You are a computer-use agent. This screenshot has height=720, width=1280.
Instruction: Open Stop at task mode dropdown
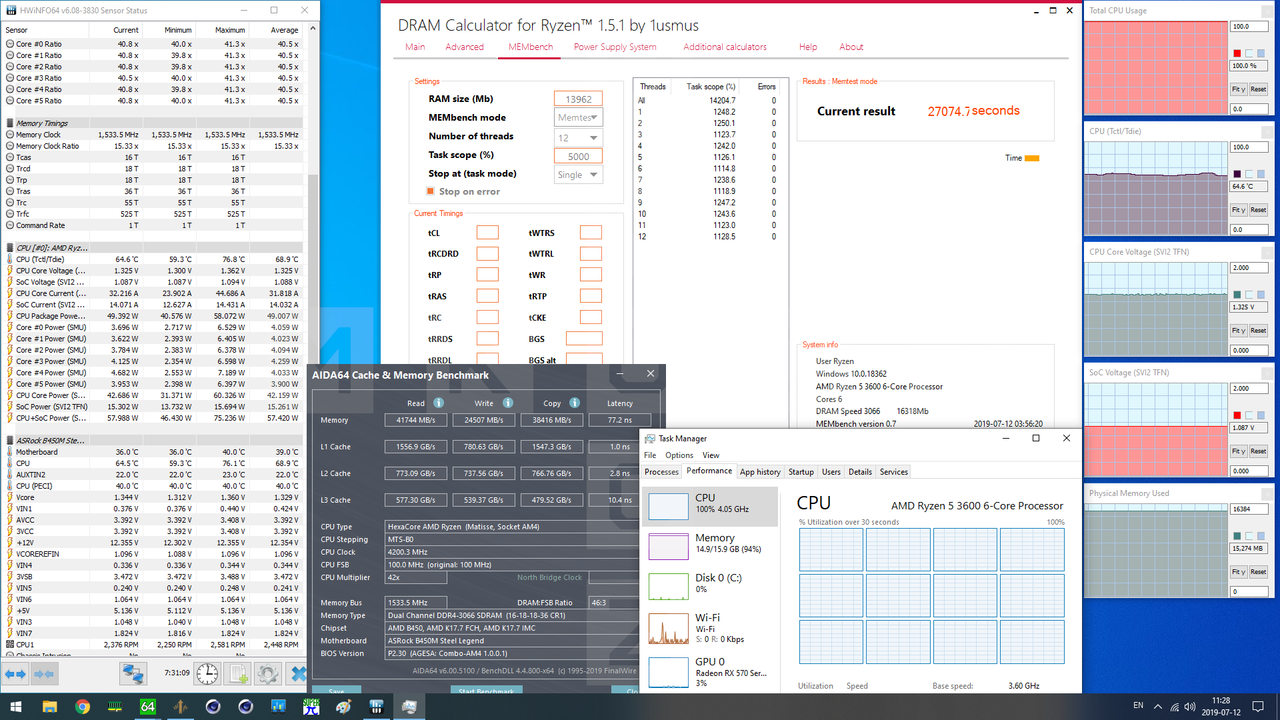pyautogui.click(x=579, y=174)
